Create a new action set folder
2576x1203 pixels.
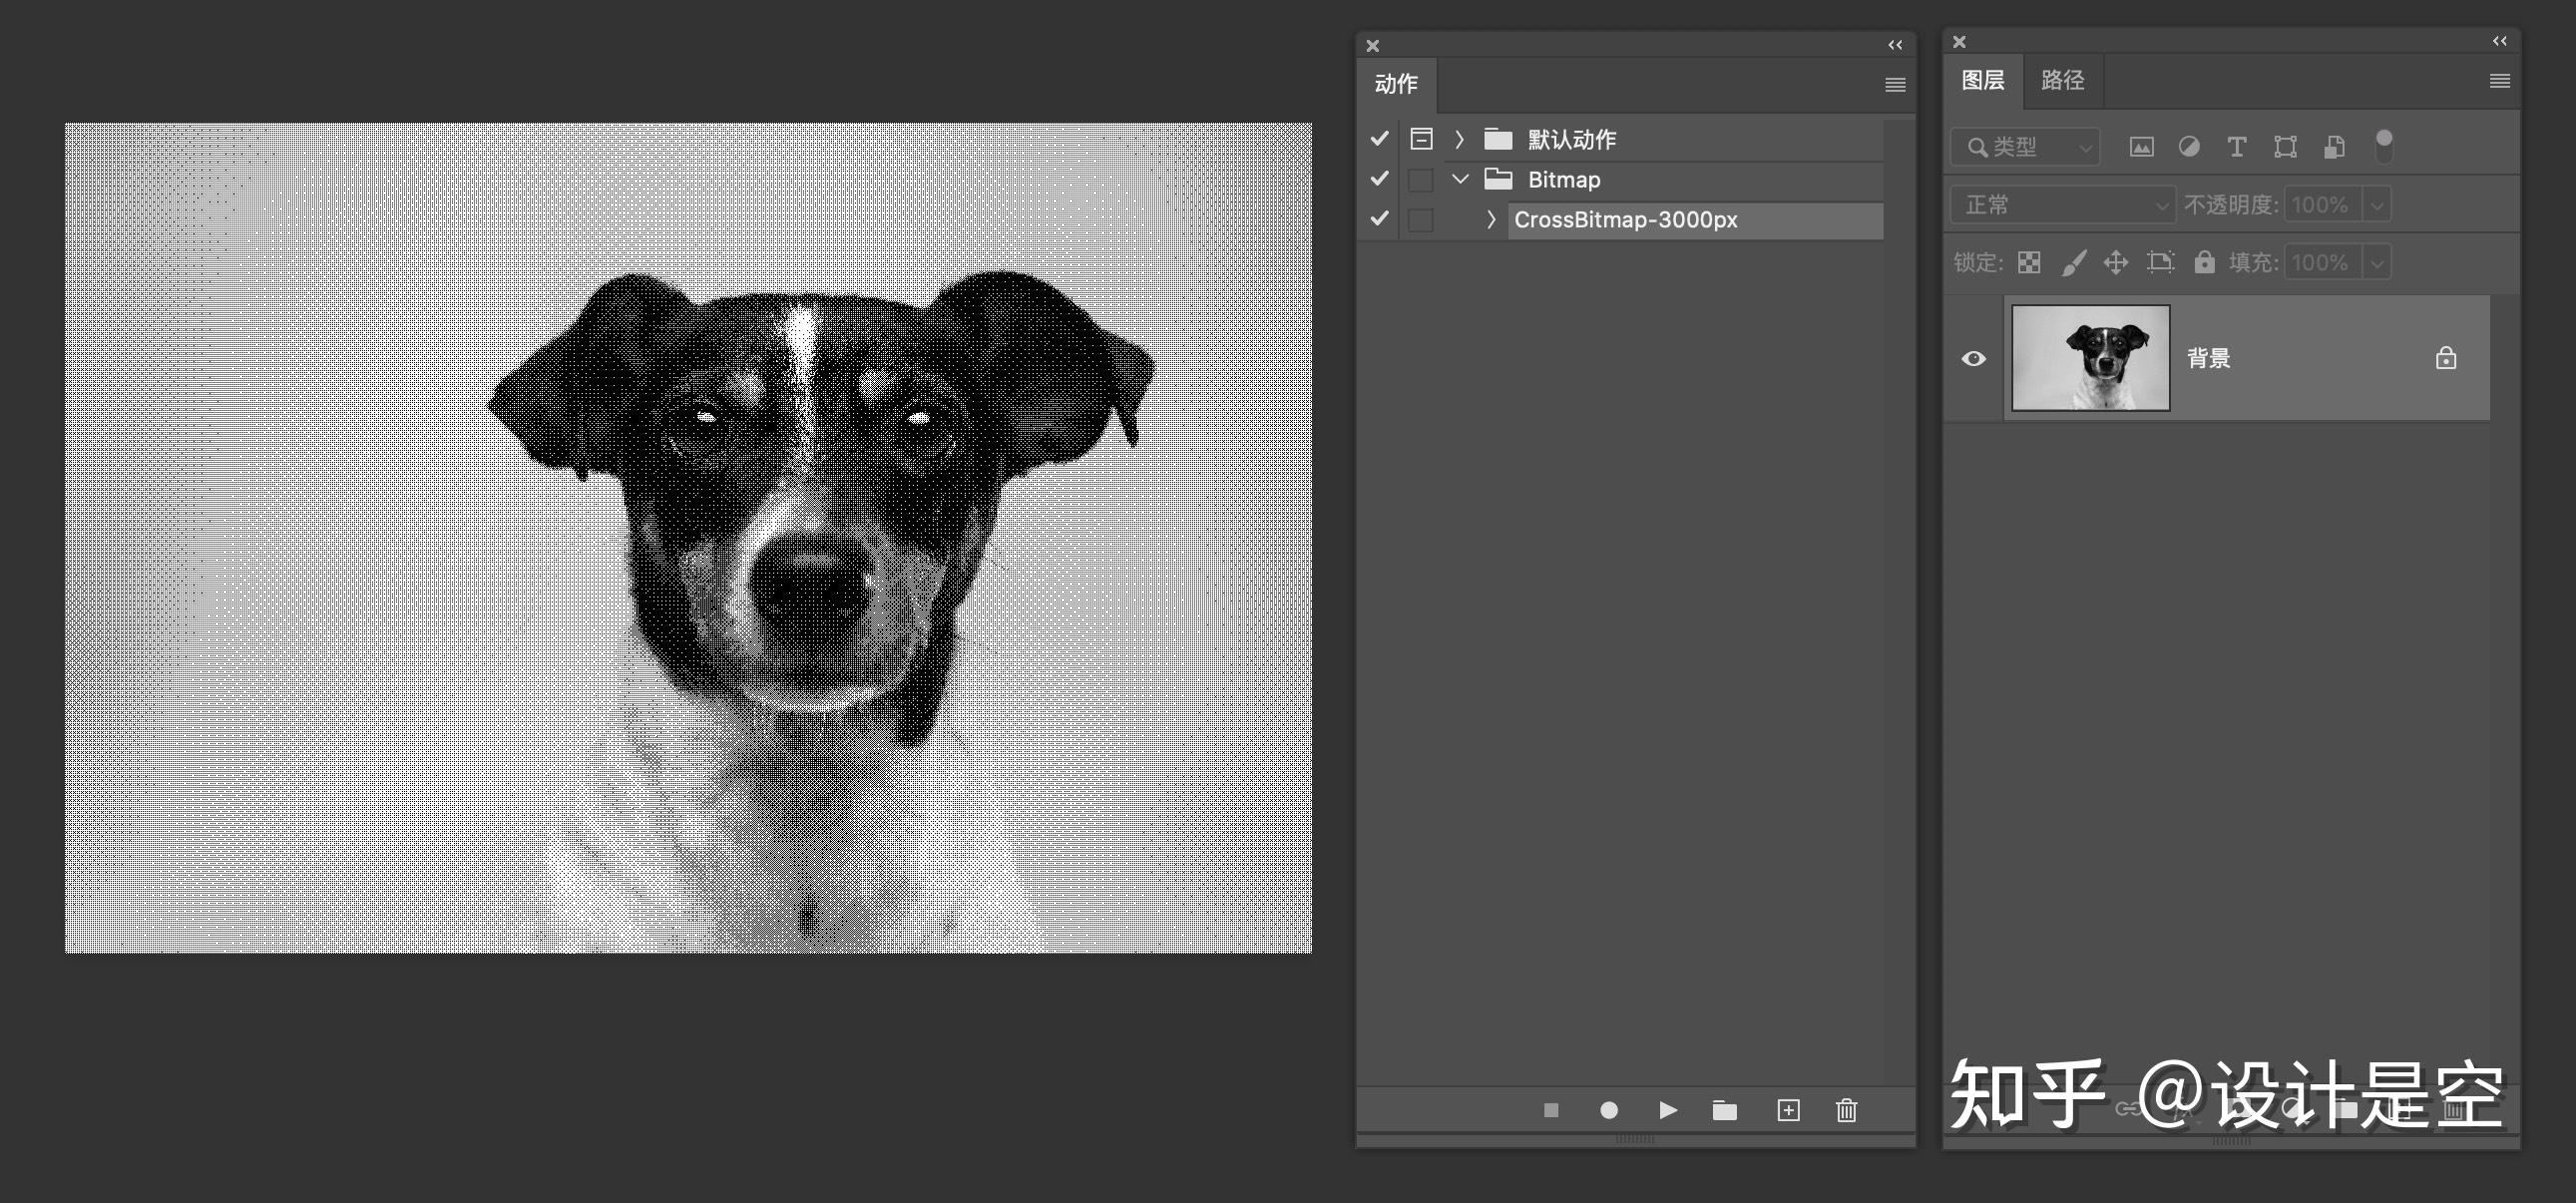pyautogui.click(x=1725, y=1110)
